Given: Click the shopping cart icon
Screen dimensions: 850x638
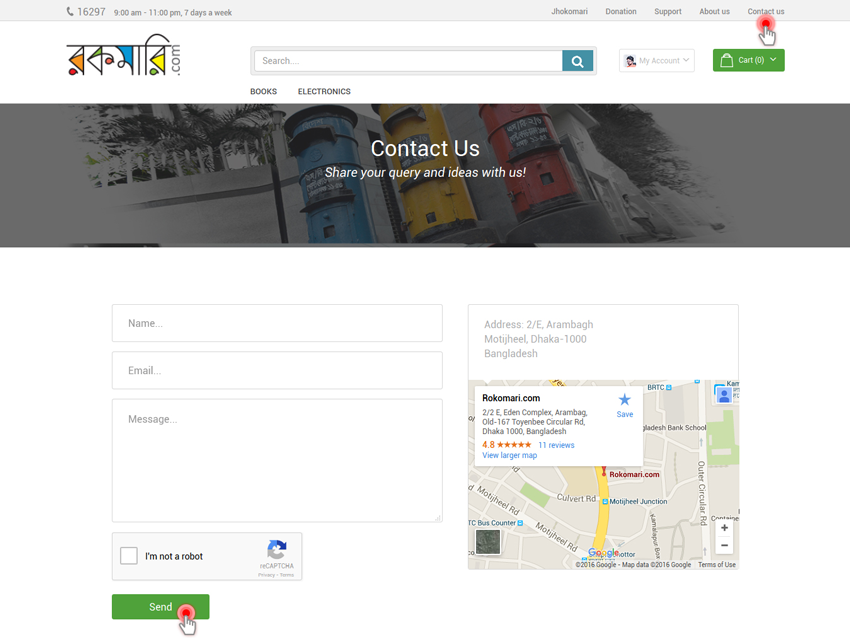Looking at the screenshot, I should [727, 60].
